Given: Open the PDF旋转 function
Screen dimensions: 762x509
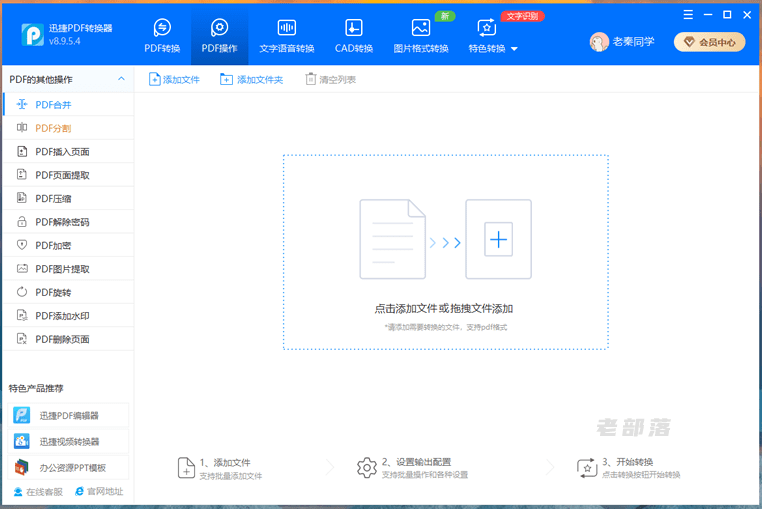Looking at the screenshot, I should click(53, 292).
